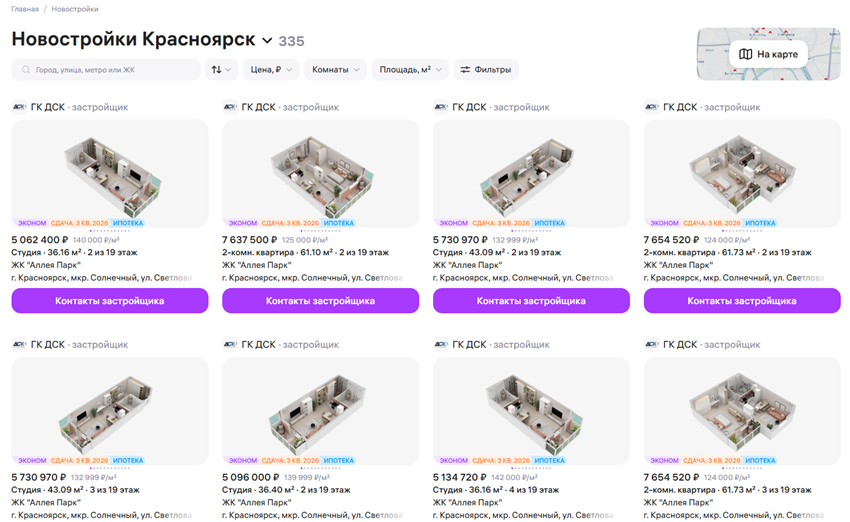Image resolution: width=850 pixels, height=522 pixels.
Task: Click the search magnifier icon
Action: [x=24, y=70]
